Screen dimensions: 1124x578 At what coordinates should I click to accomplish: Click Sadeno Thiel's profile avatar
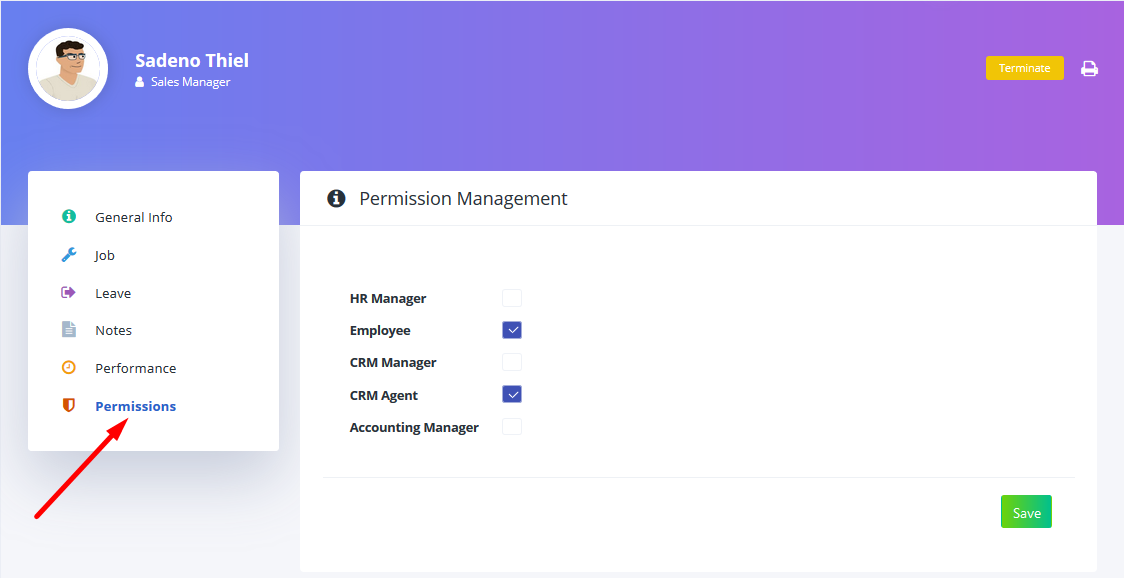(68, 69)
